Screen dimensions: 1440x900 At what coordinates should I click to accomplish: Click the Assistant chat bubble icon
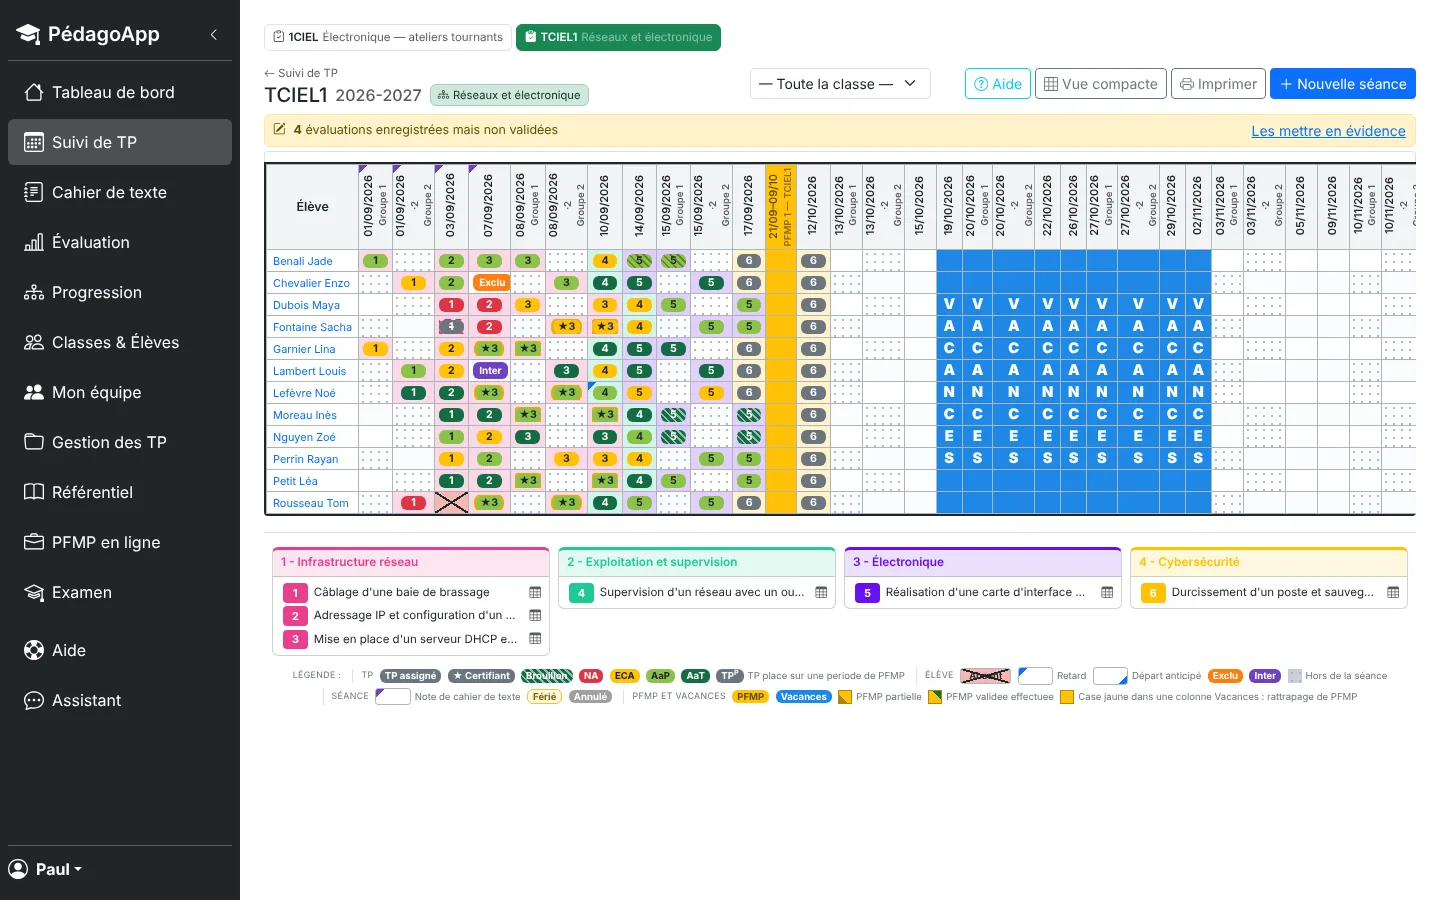click(x=34, y=700)
